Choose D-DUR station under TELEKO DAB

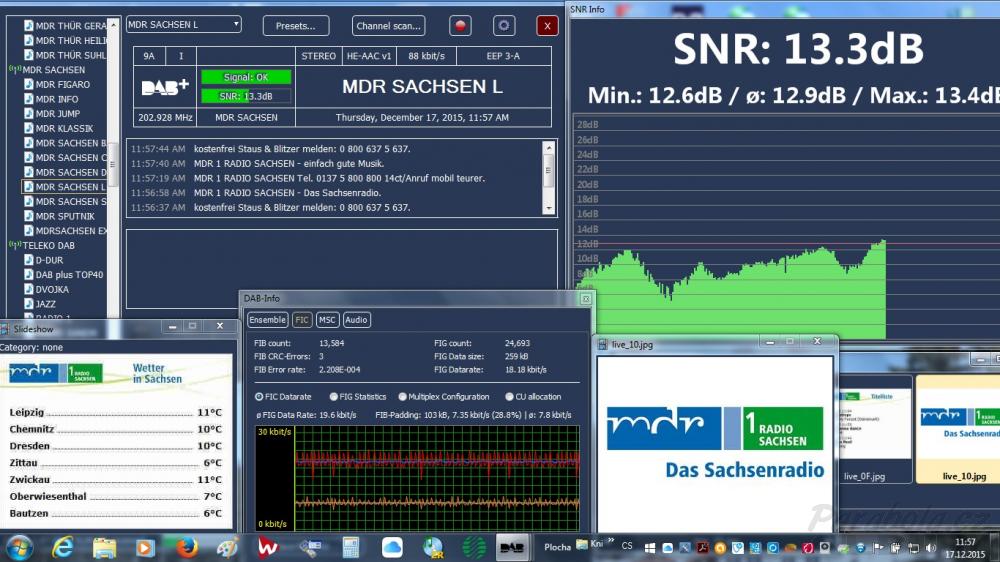[x=49, y=260]
